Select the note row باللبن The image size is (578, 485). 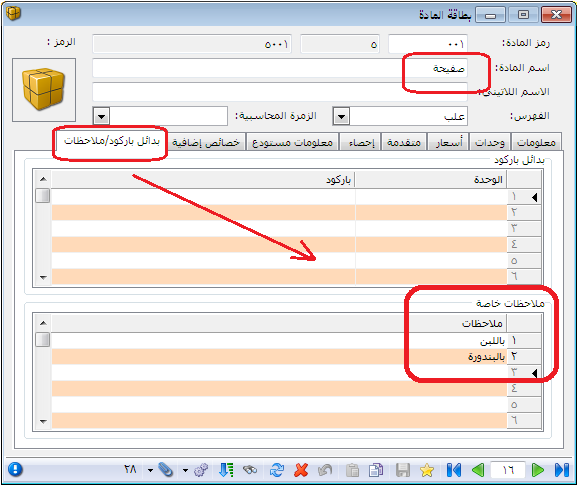tap(279, 341)
